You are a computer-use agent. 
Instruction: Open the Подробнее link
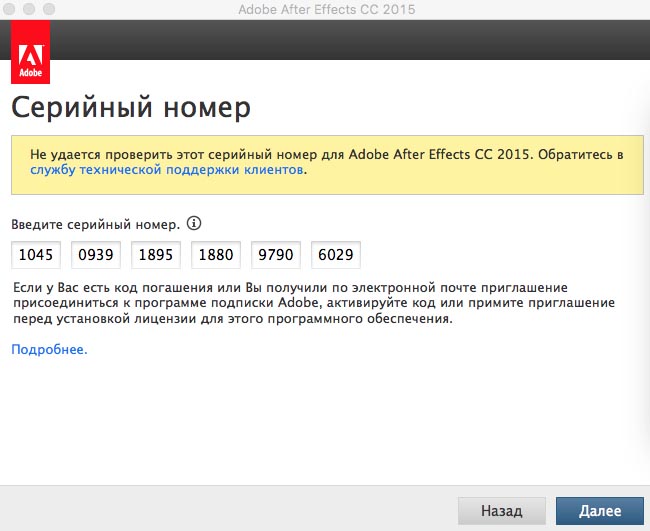pyautogui.click(x=49, y=349)
